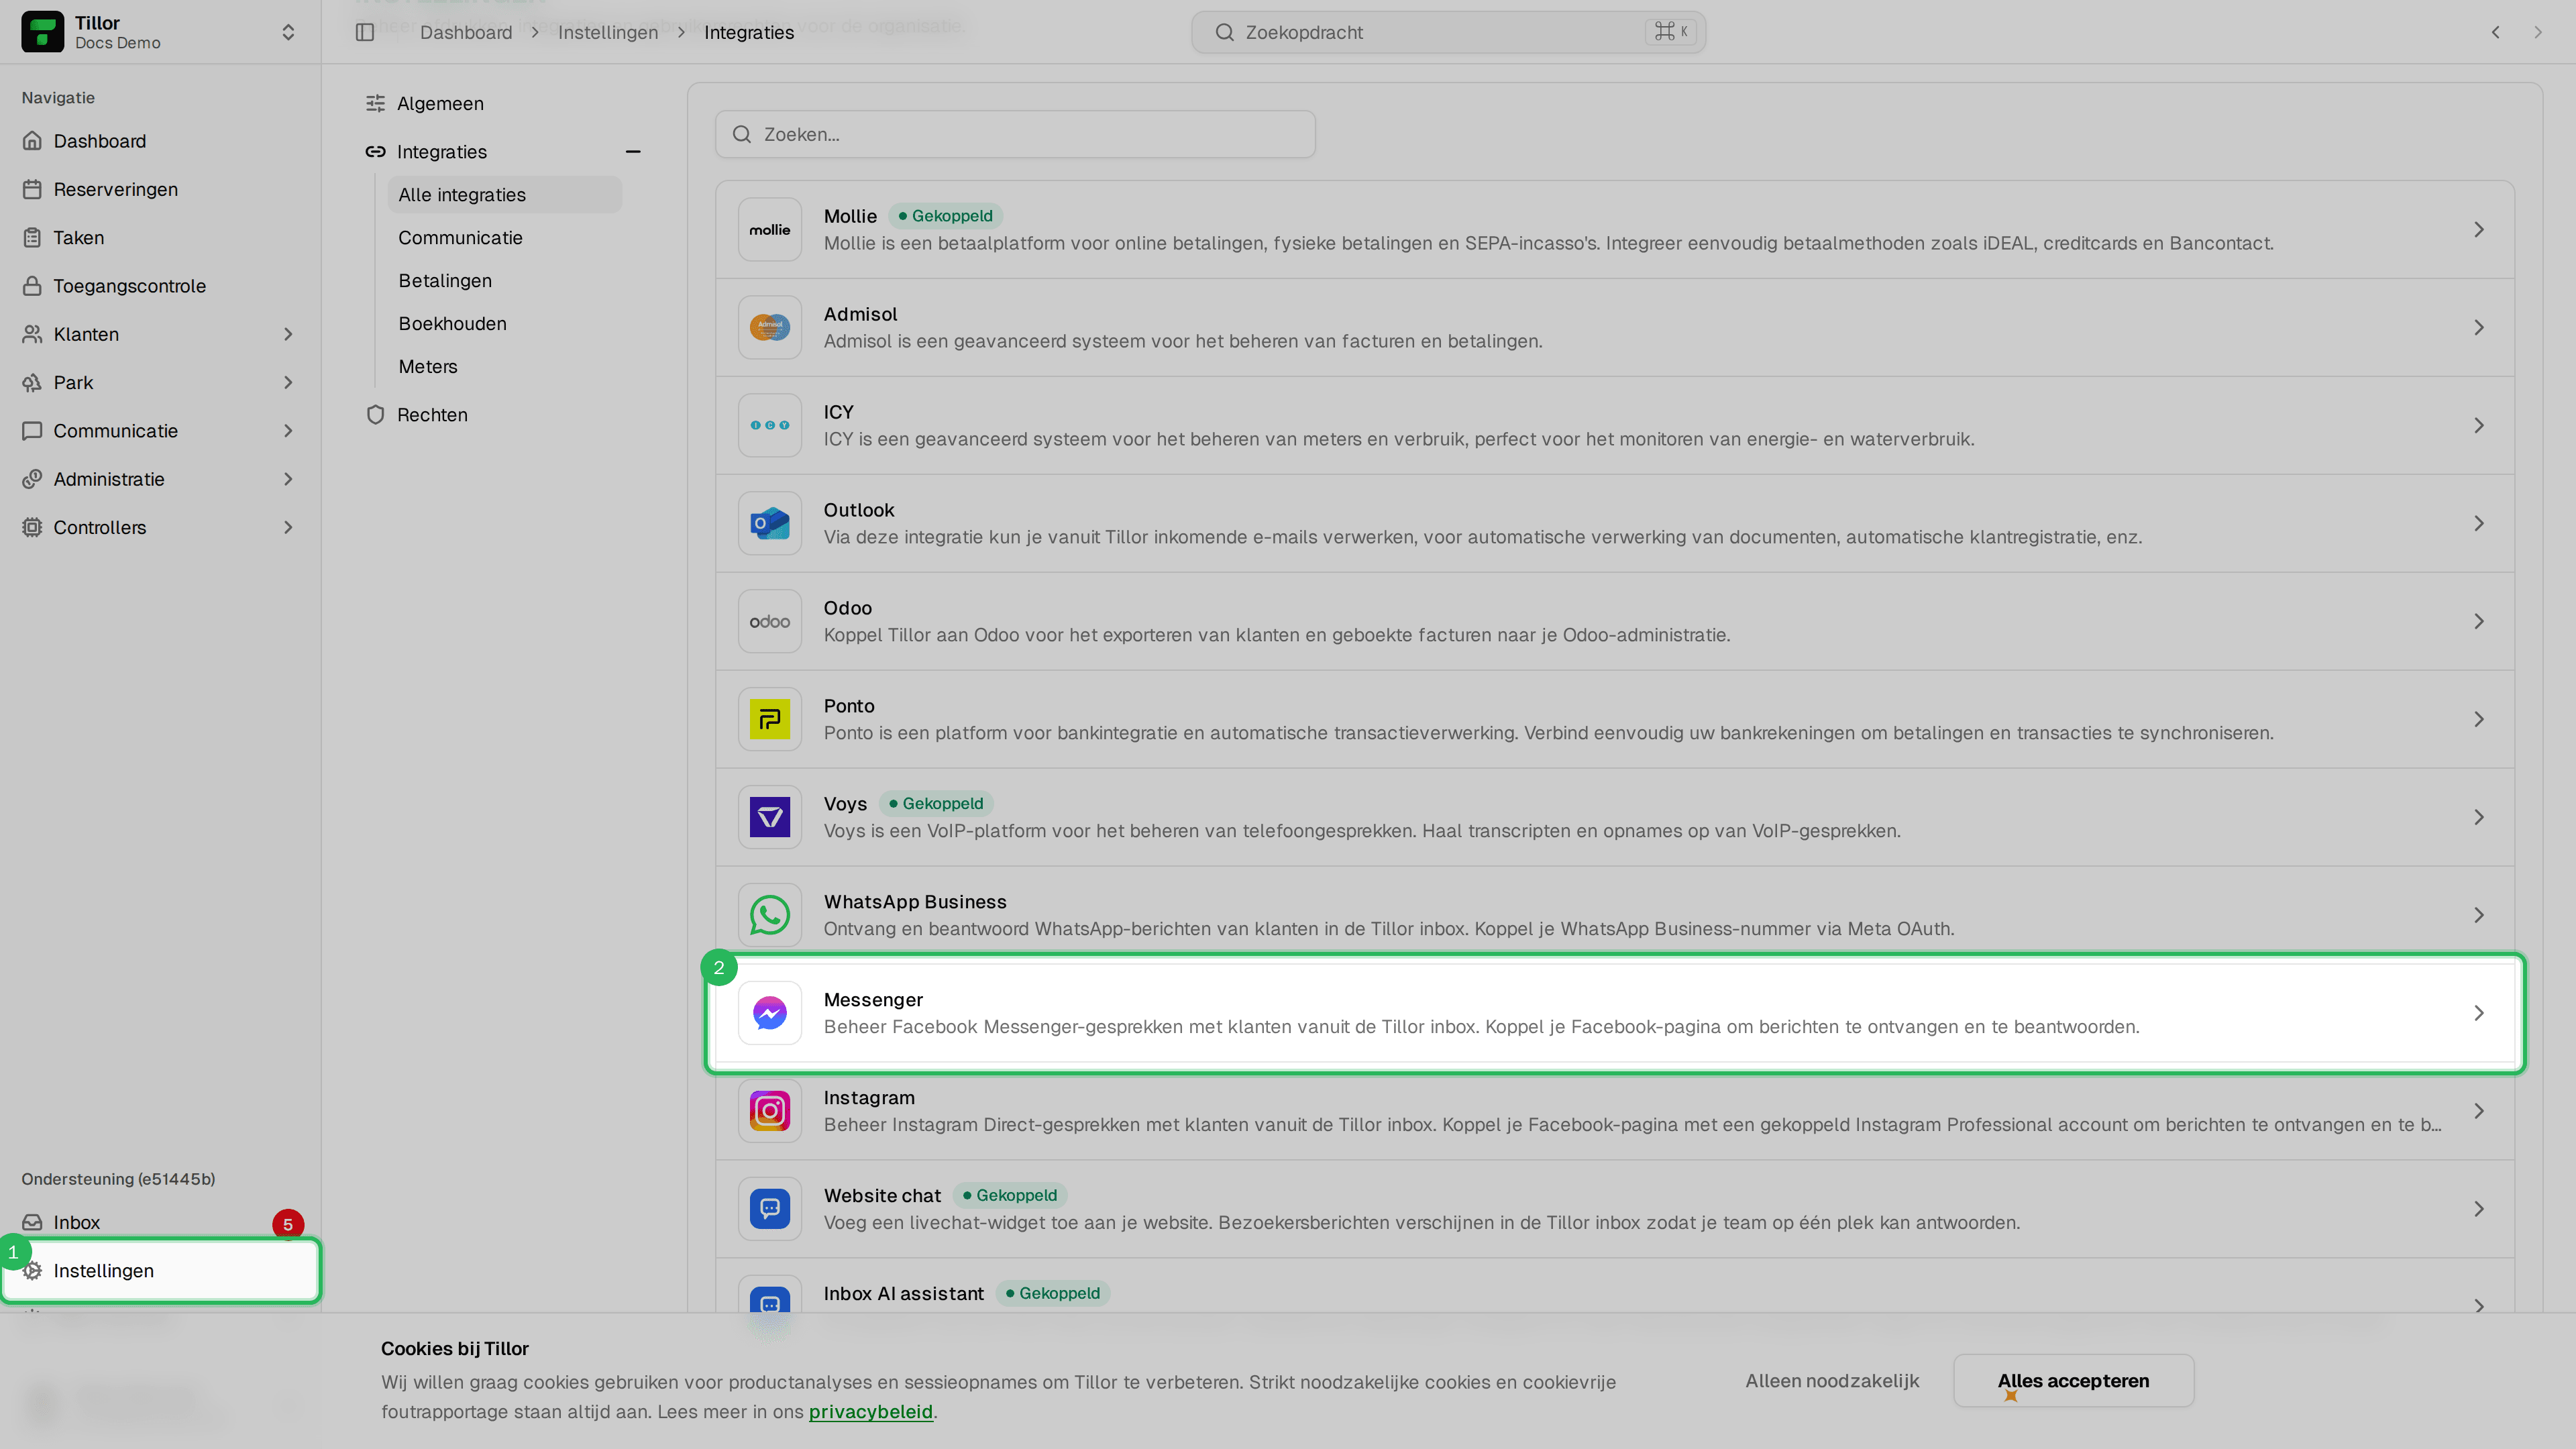
Task: Toggle the sidebar panel icon
Action: [x=365, y=32]
